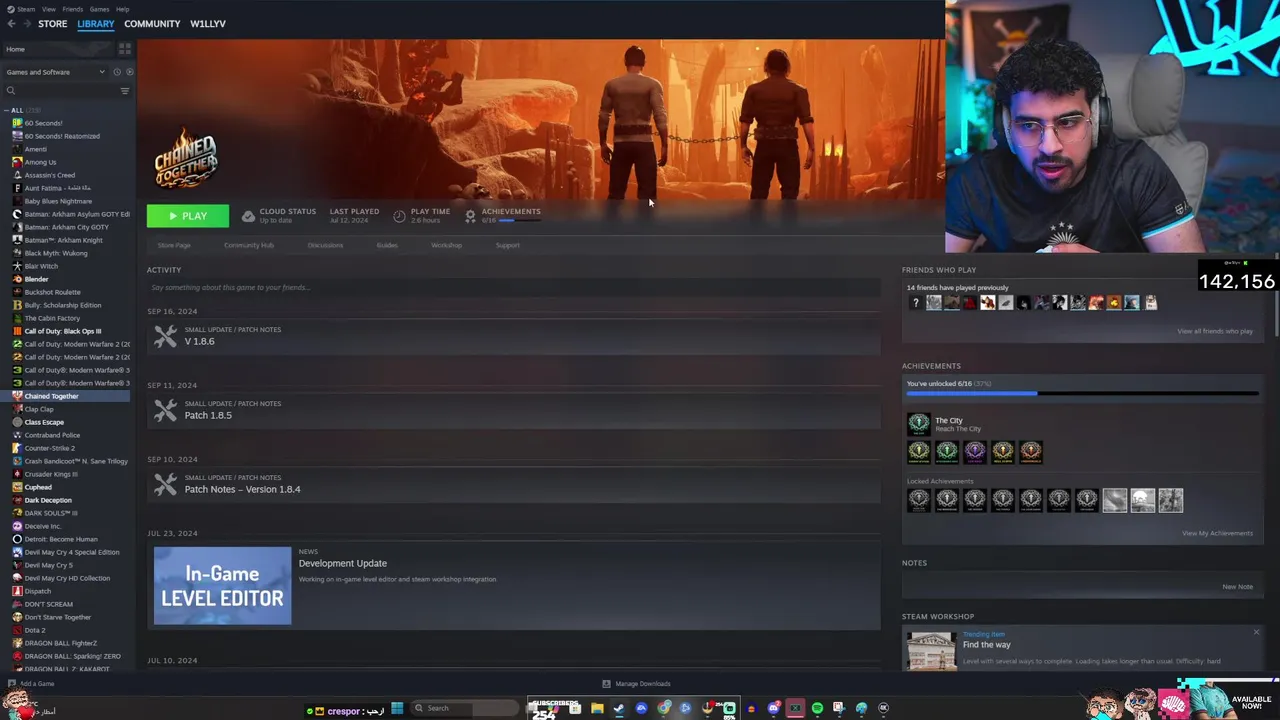This screenshot has width=1280, height=720.
Task: Open Community Hub link
Action: [x=249, y=245]
